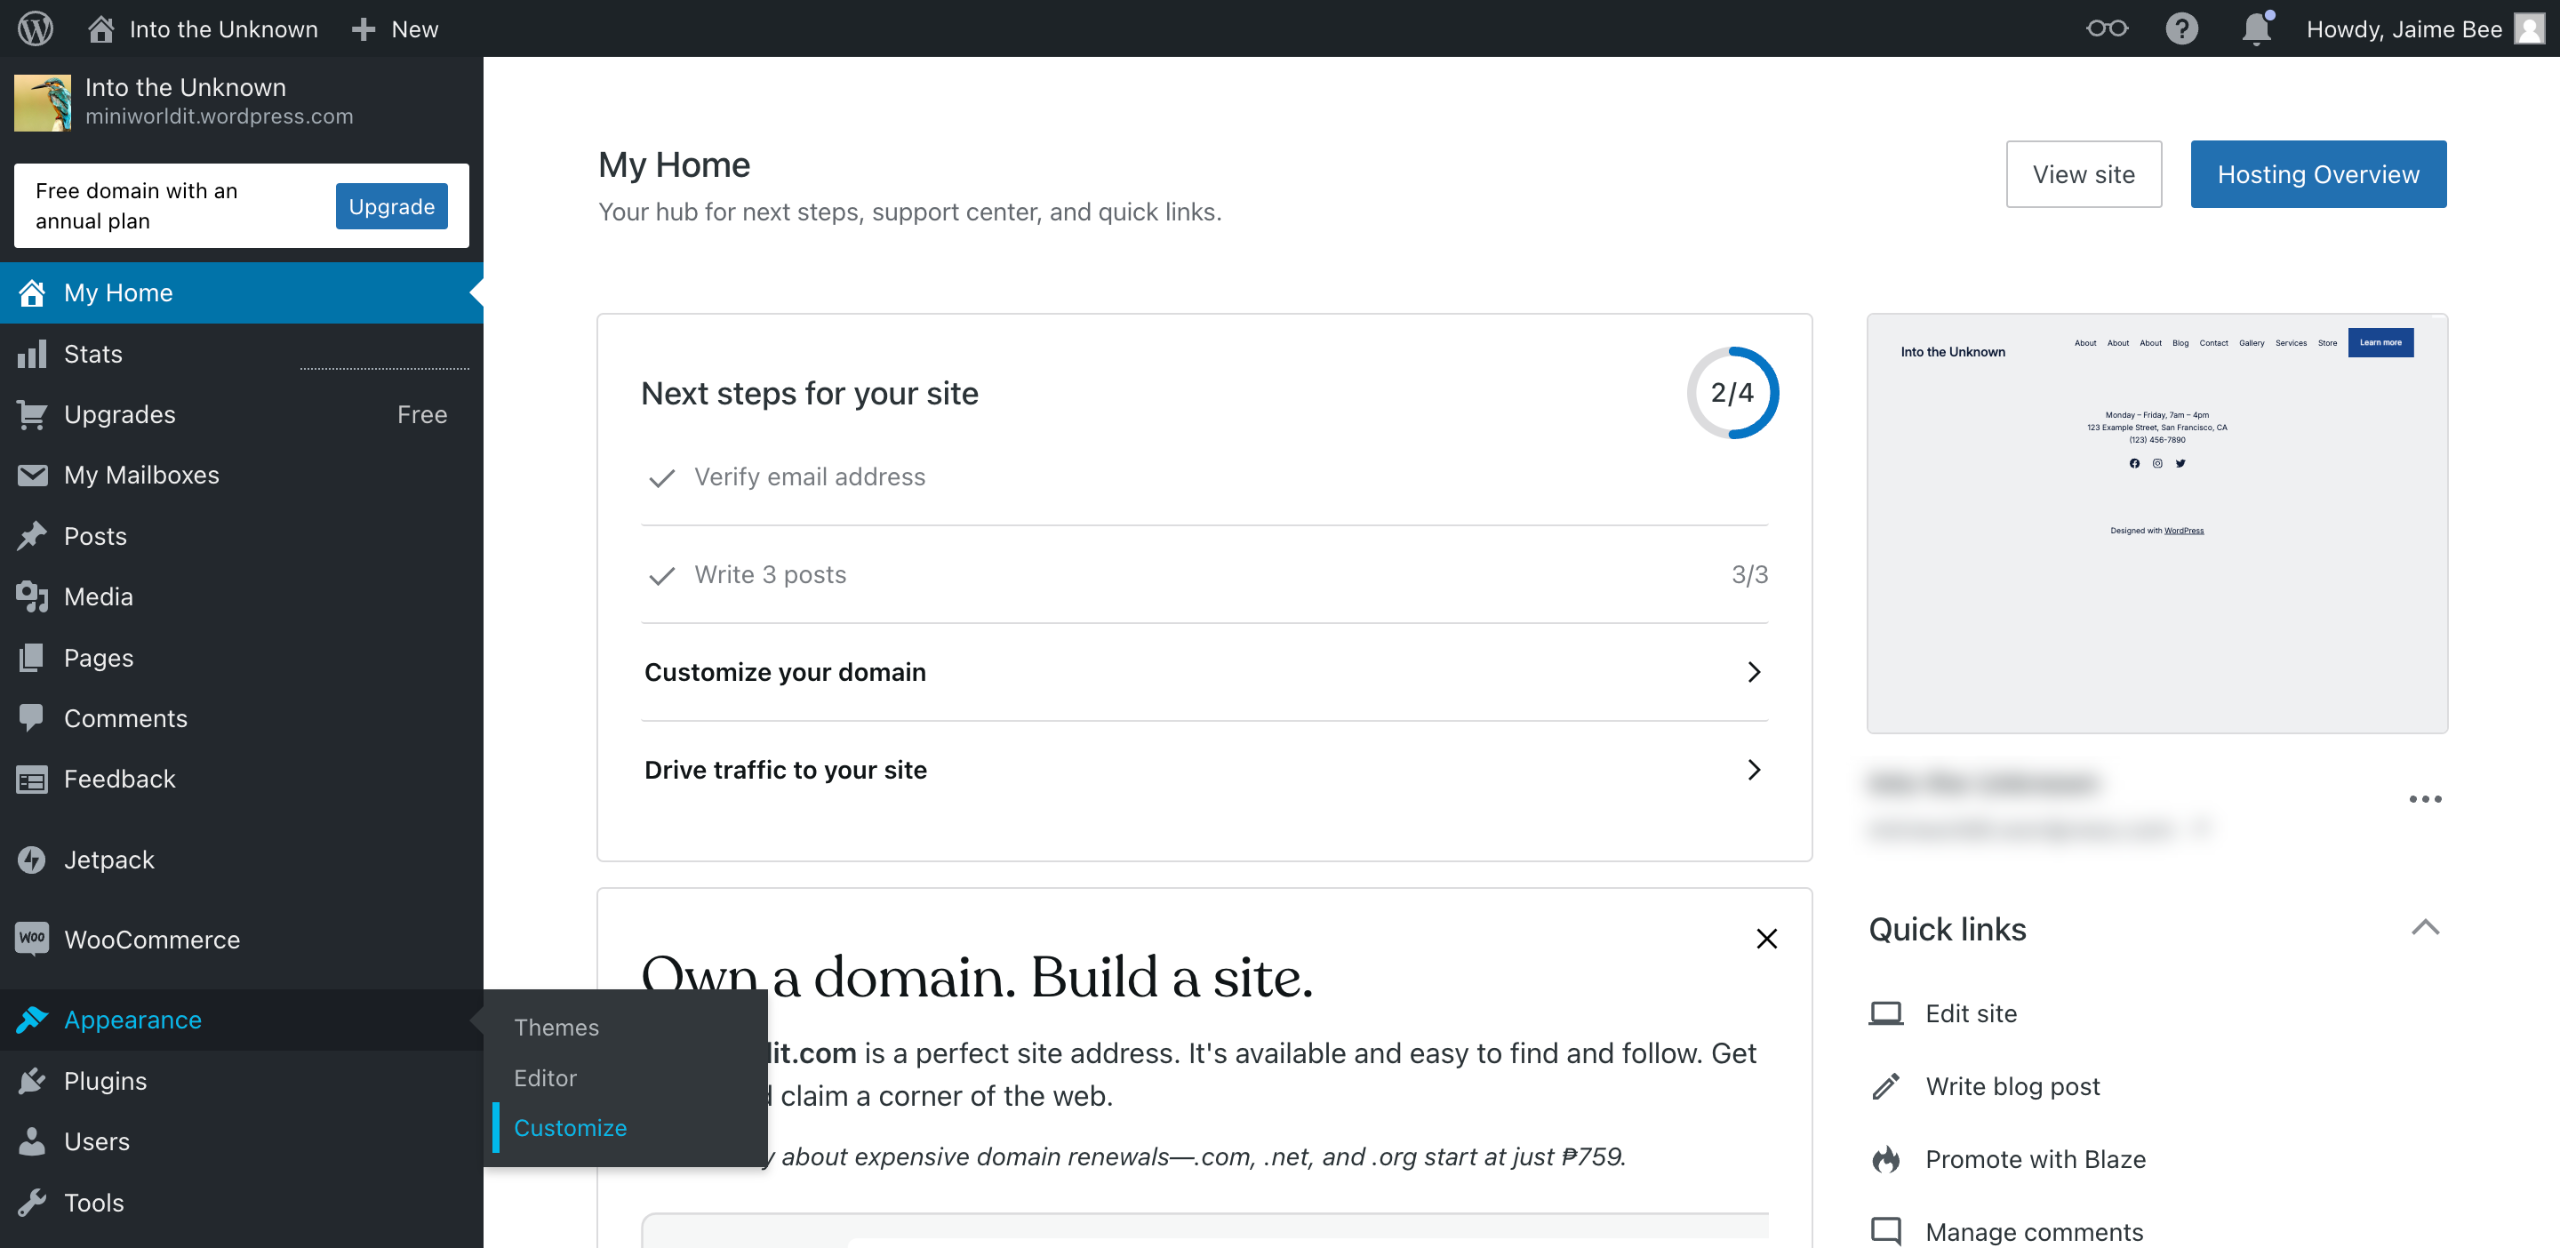The width and height of the screenshot is (2560, 1248).
Task: Open the Help question mark icon
Action: click(x=2181, y=28)
